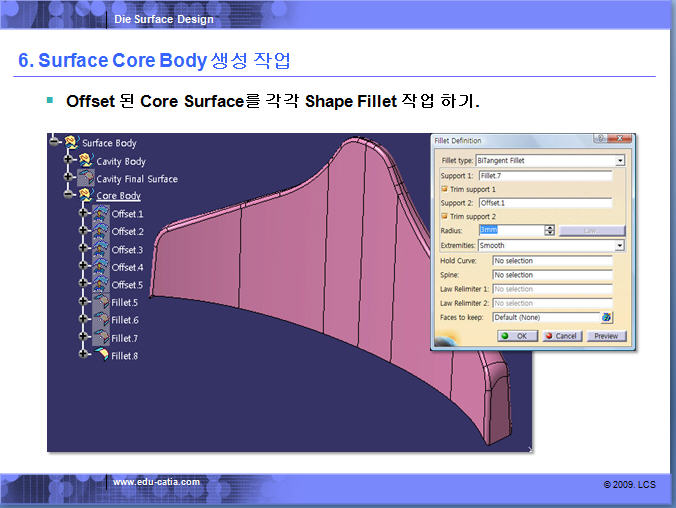The image size is (676, 508).
Task: Click the Preview button
Action: point(605,336)
